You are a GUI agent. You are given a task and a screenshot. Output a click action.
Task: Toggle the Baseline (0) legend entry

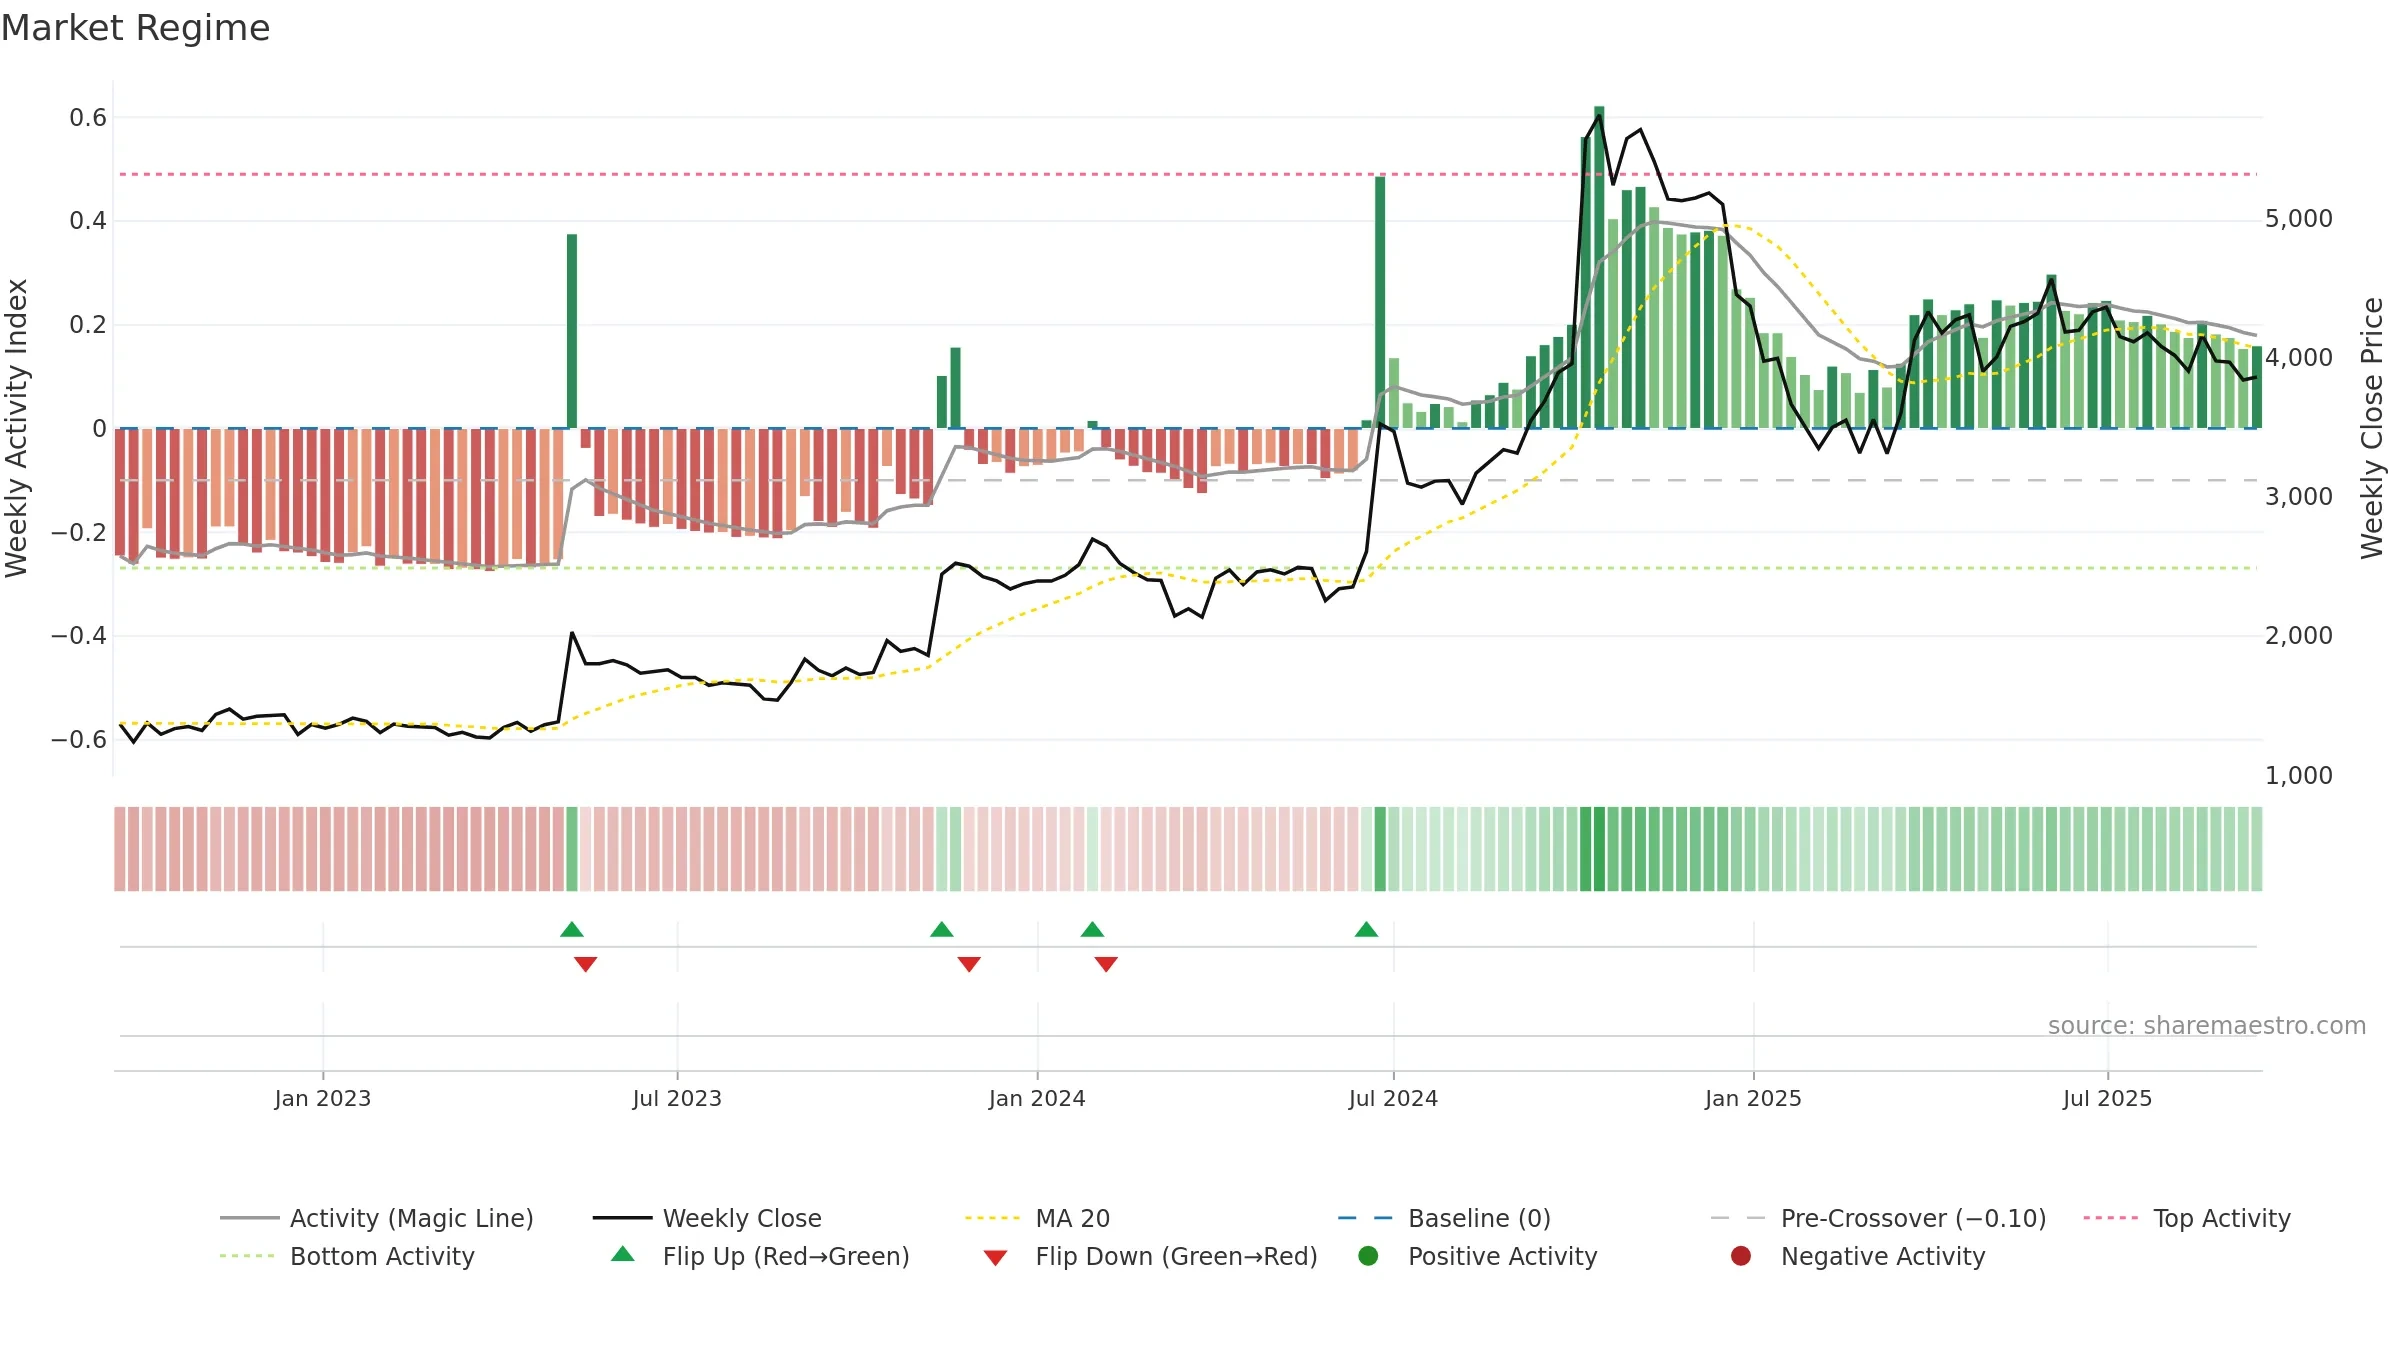point(1444,1218)
